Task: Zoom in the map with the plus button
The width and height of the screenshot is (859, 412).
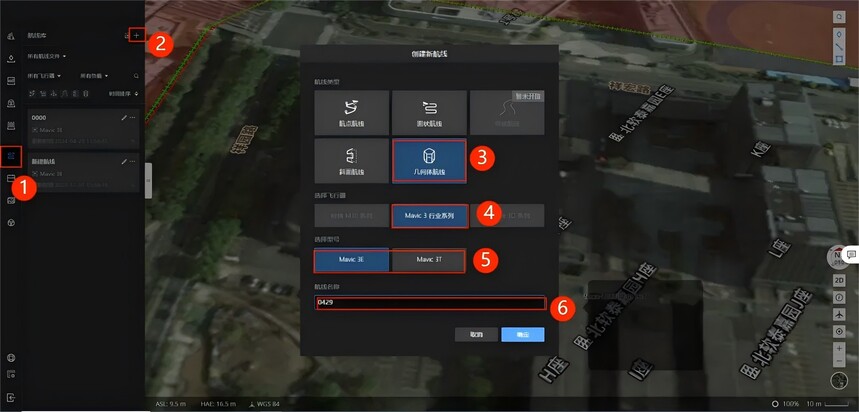Action: 839,348
